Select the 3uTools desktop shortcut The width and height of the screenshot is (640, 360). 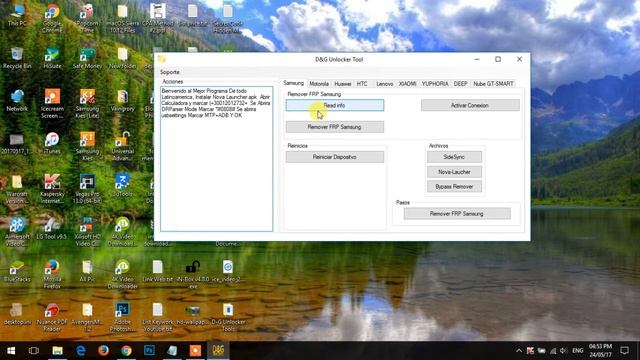click(x=122, y=185)
